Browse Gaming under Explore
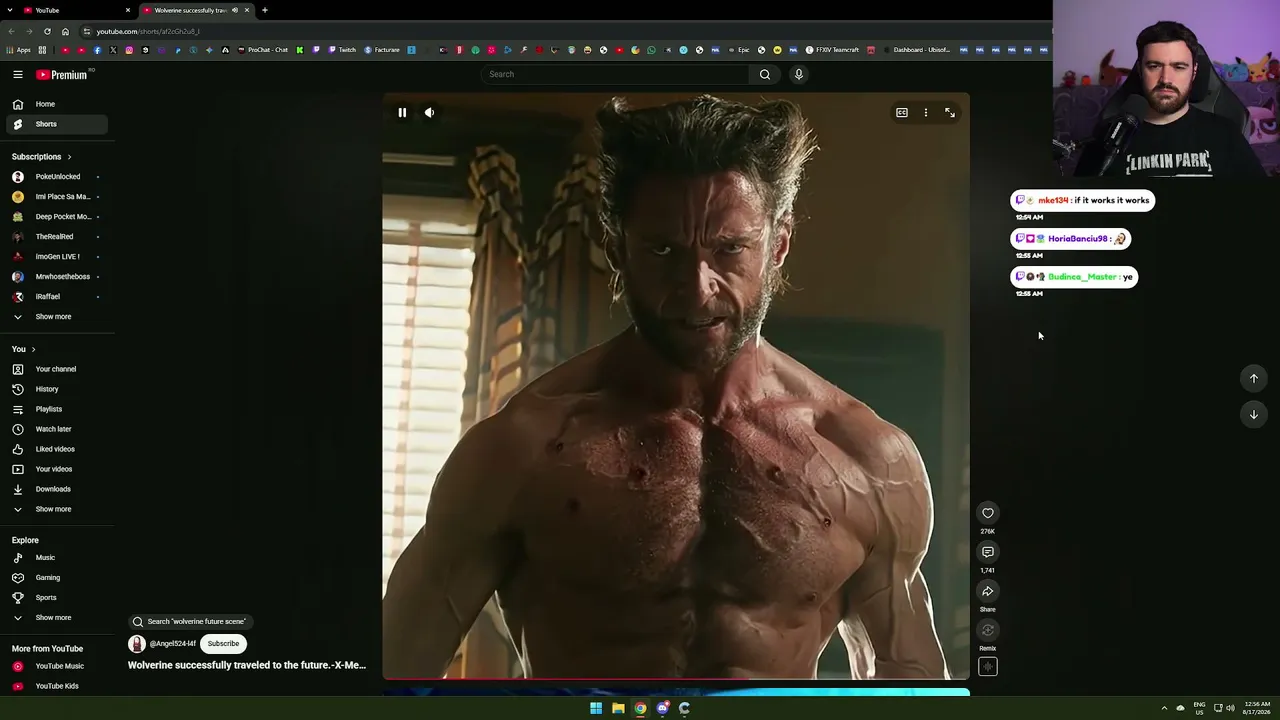The height and width of the screenshot is (720, 1280). tap(57, 578)
